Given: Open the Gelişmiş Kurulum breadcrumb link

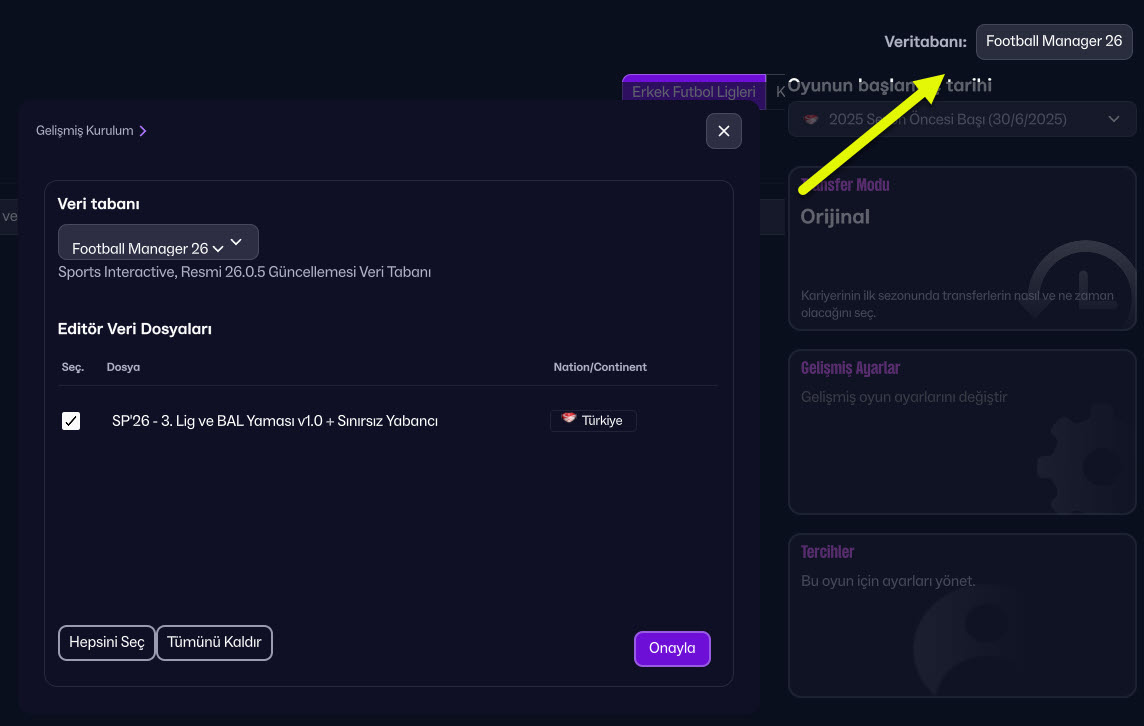Looking at the screenshot, I should [x=84, y=131].
